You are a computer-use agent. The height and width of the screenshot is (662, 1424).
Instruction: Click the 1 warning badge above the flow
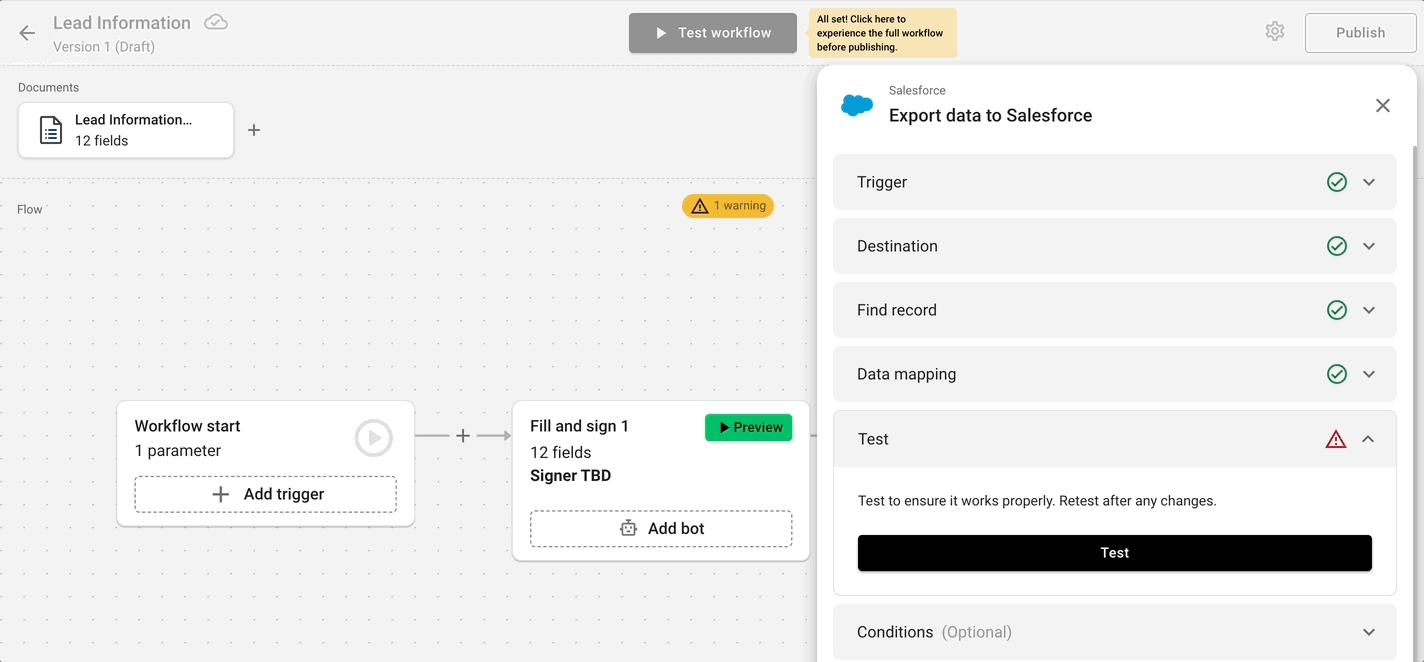click(727, 206)
